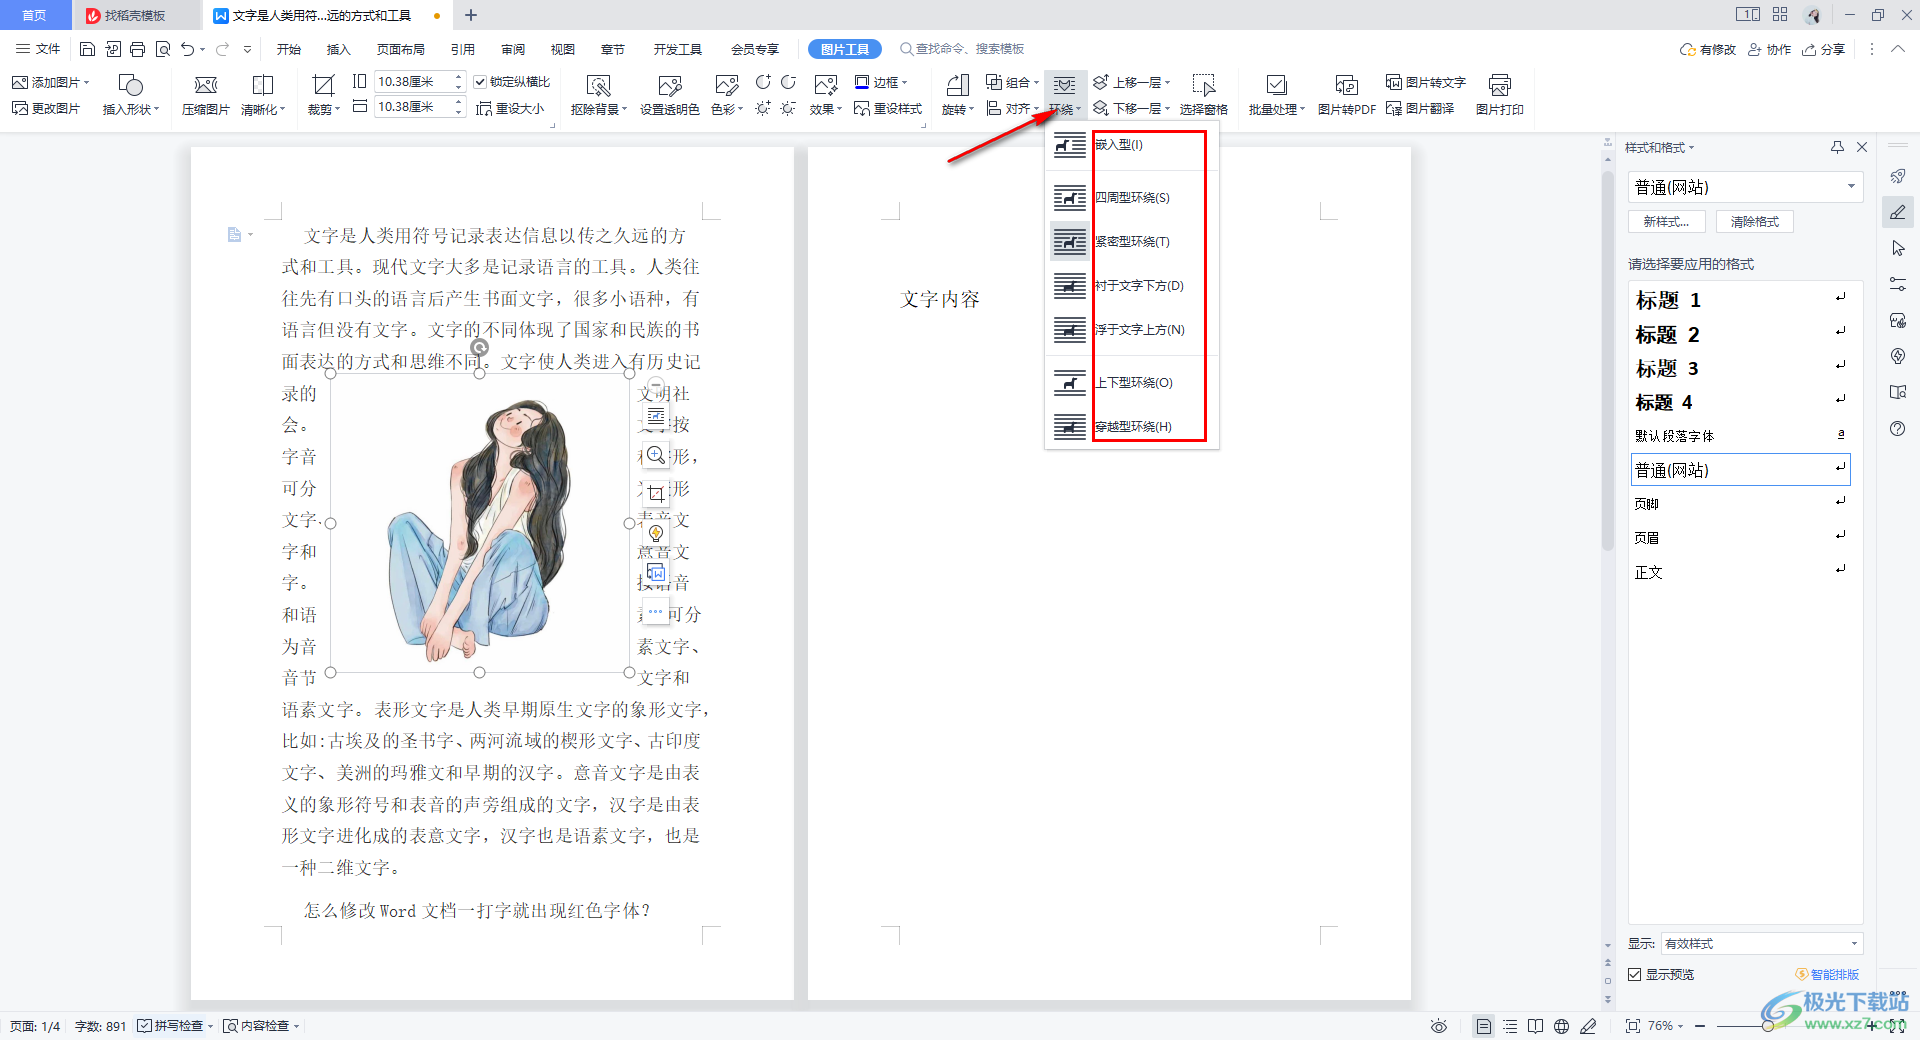This screenshot has height=1040, width=1920.
Task: Click Clear Formatting (清除格式) button
Action: click(1755, 222)
